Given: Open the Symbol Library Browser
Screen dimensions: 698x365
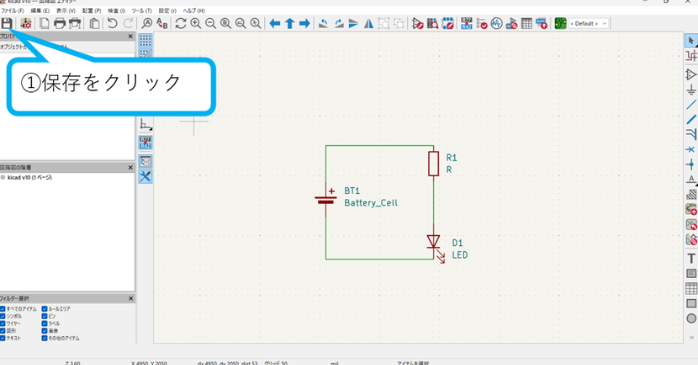Looking at the screenshot, I should coord(433,23).
